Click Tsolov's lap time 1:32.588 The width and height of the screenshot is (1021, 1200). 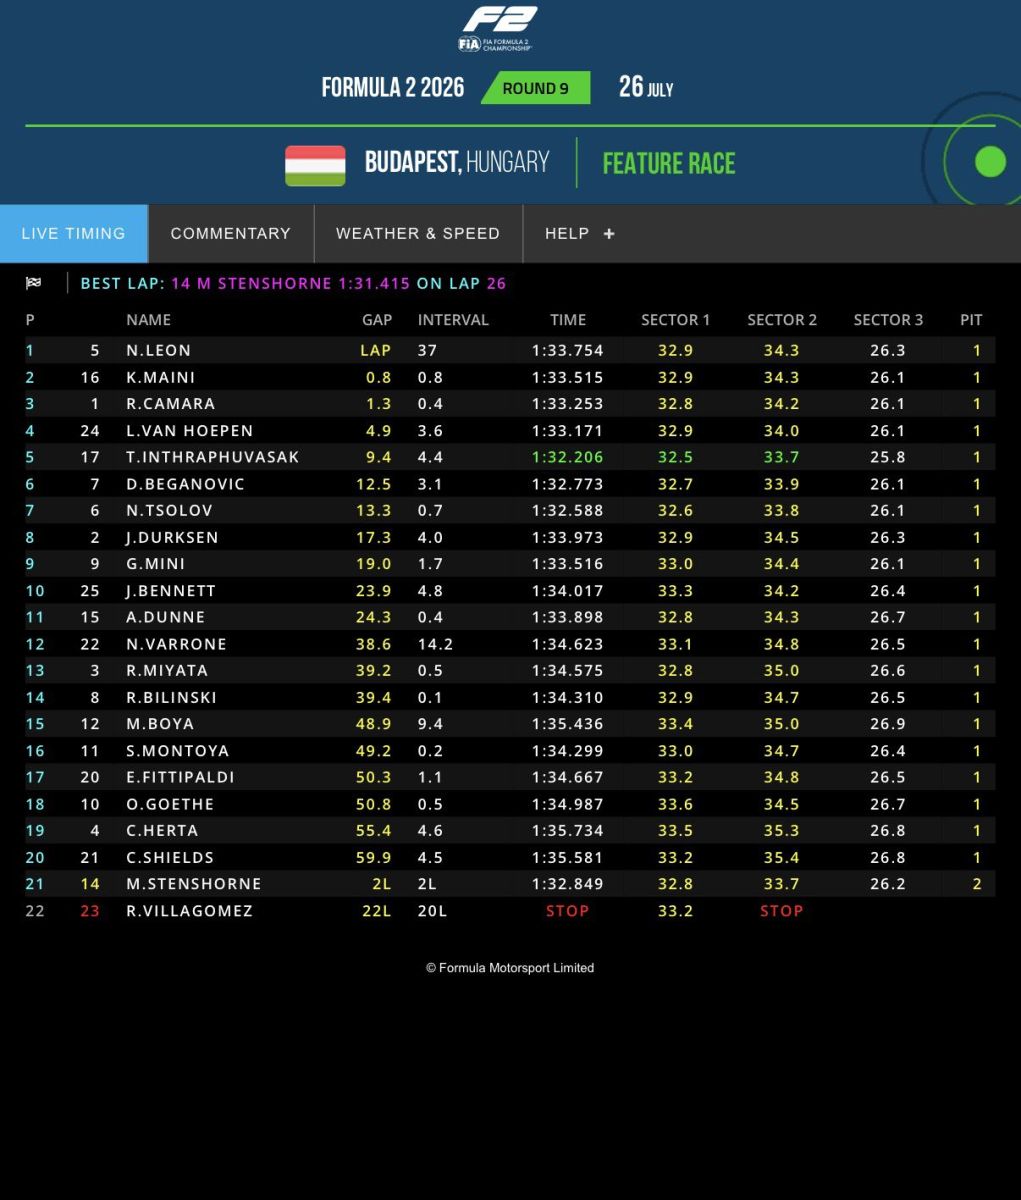pyautogui.click(x=568, y=511)
